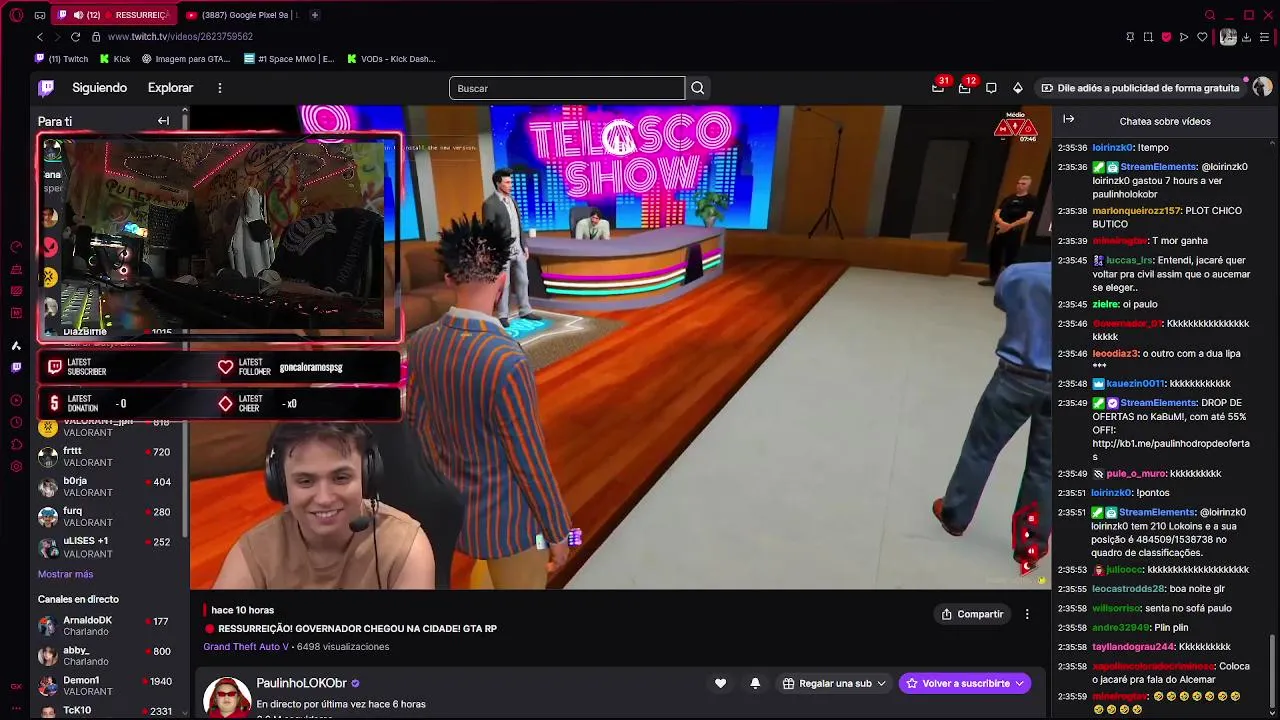Open browser downloads icon
1280x720 pixels.
pyautogui.click(x=1247, y=37)
